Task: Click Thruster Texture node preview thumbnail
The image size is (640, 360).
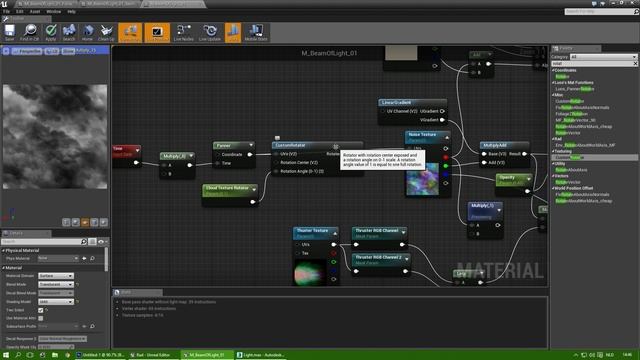Action: [309, 272]
